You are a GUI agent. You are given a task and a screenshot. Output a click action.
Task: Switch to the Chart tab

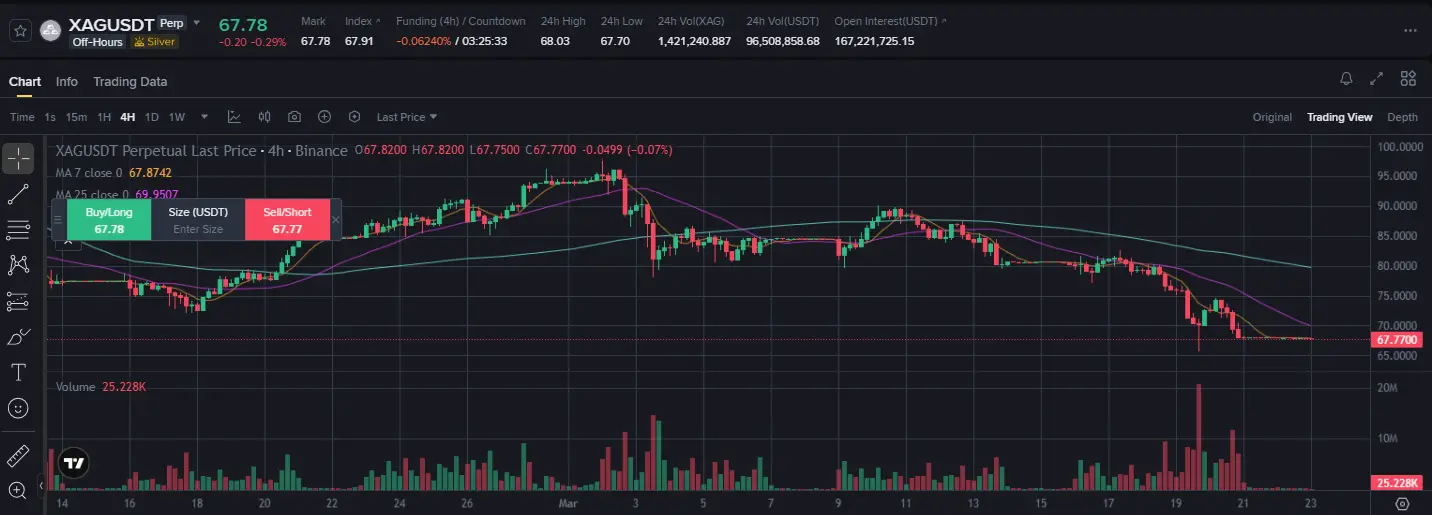tap(25, 82)
